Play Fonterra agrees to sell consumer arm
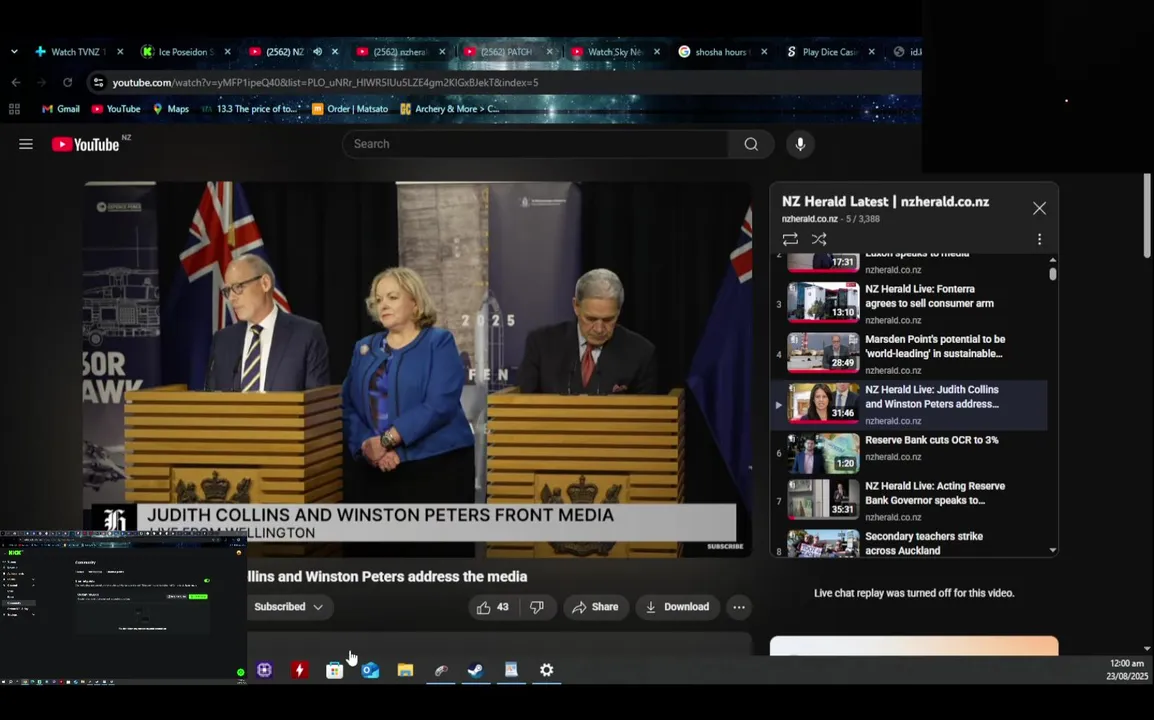 823,302
